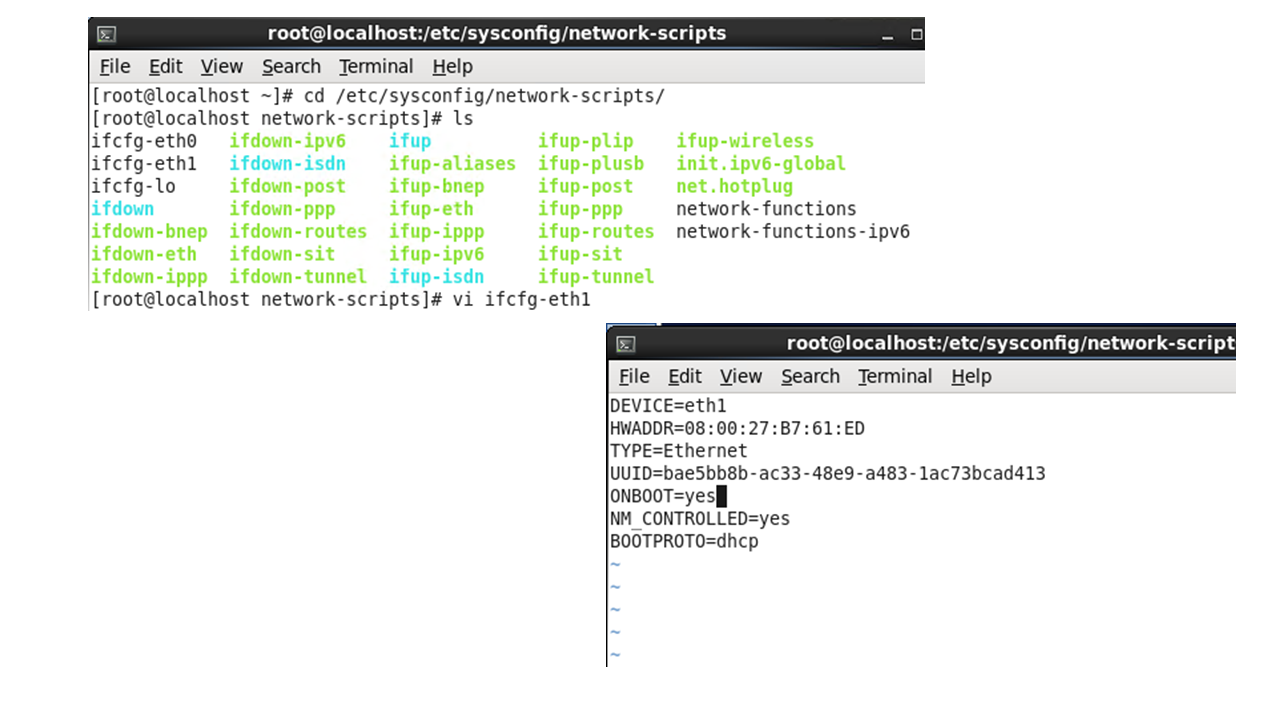Open the View menu in the lower vi window
Viewport: 1280px width, 720px height.
click(x=741, y=377)
